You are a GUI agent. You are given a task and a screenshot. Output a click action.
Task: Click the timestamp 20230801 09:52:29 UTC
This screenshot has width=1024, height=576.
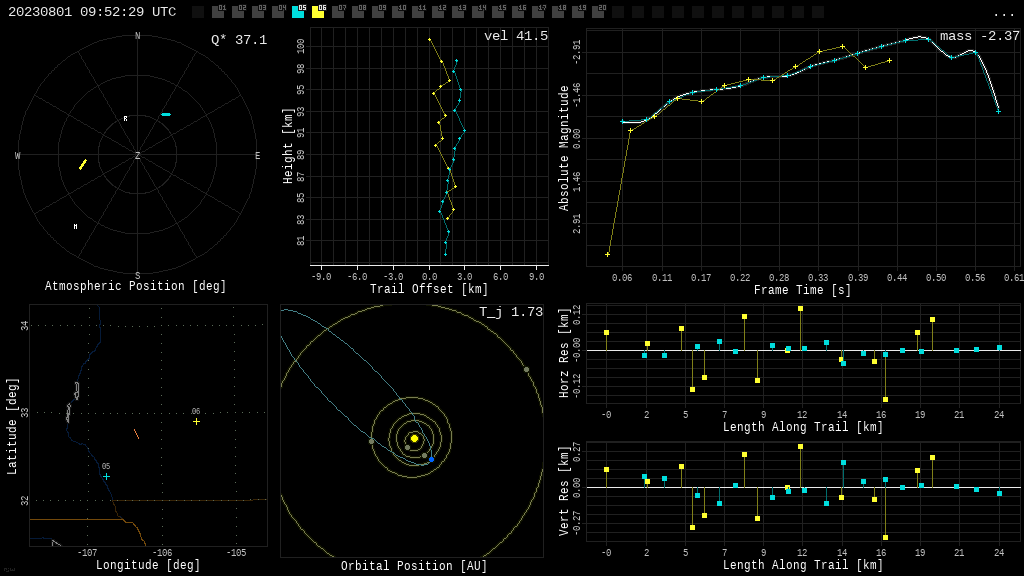point(92,12)
